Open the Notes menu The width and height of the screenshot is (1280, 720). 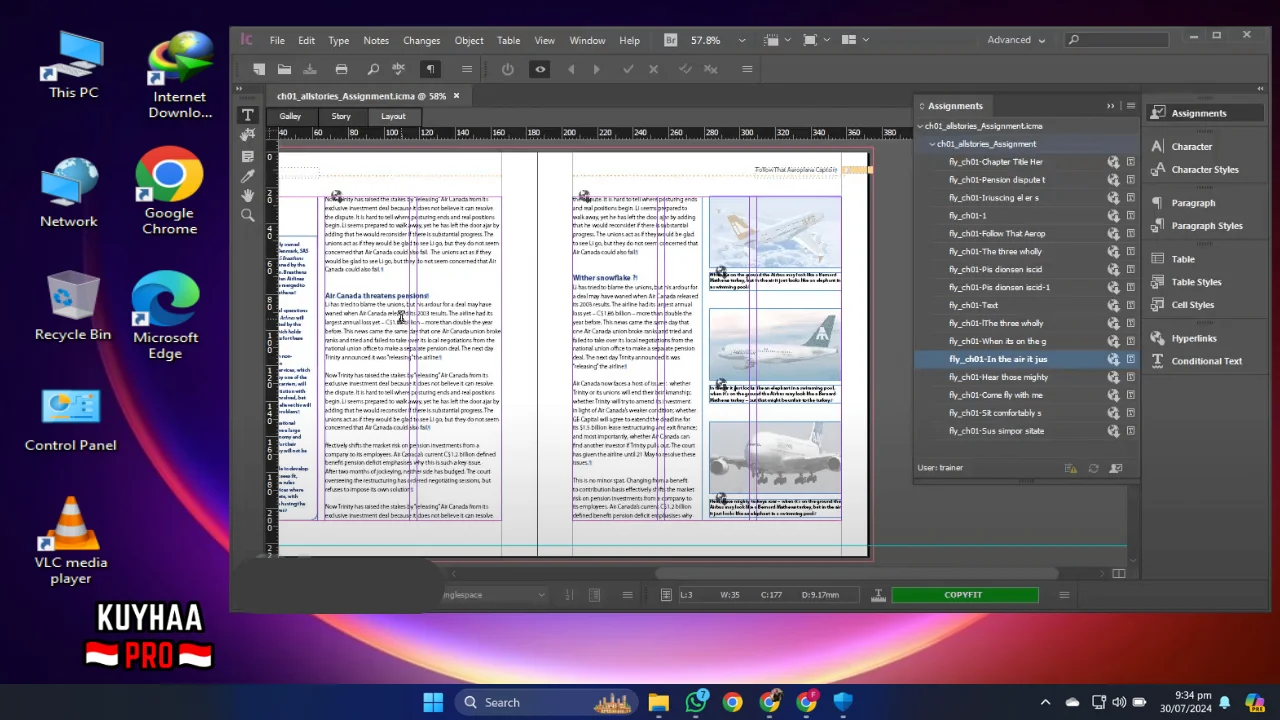376,40
